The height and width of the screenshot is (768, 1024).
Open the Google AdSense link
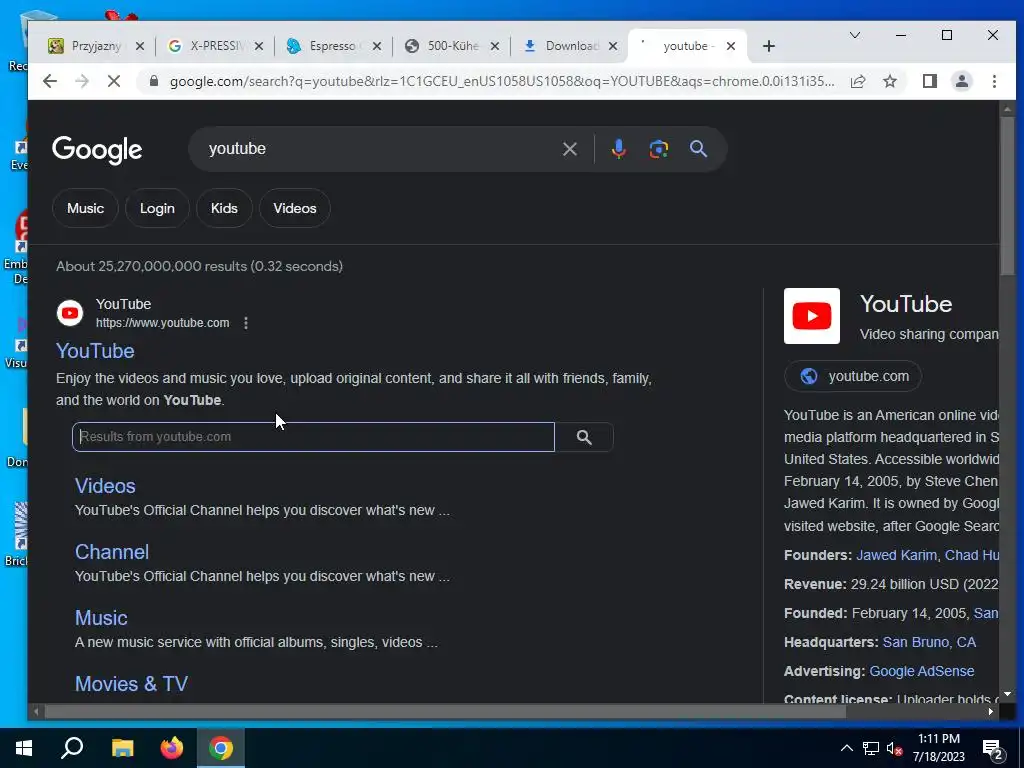point(921,671)
